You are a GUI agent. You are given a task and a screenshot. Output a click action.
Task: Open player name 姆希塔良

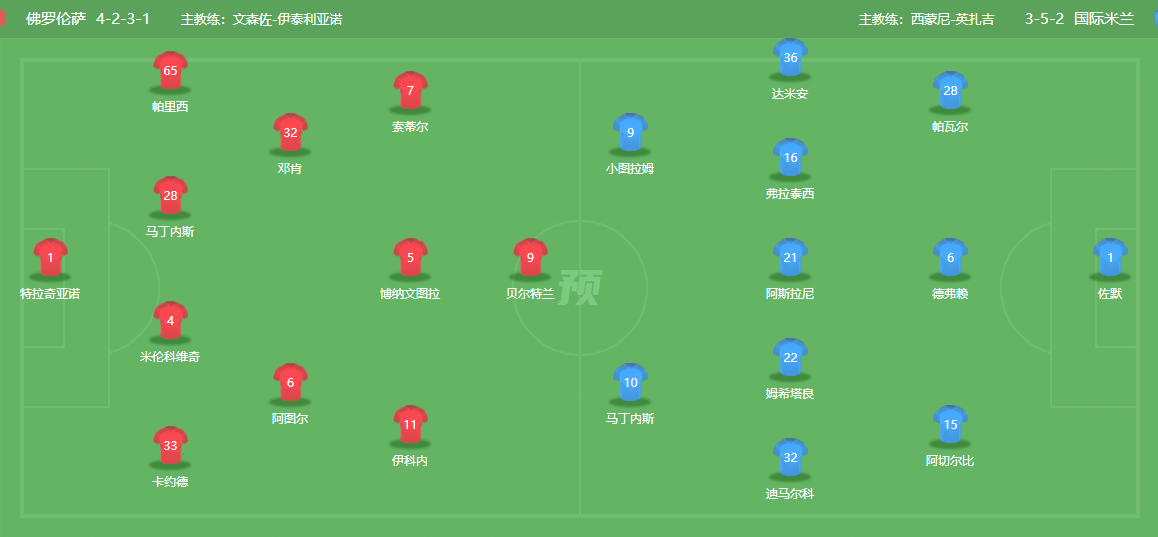click(x=790, y=394)
